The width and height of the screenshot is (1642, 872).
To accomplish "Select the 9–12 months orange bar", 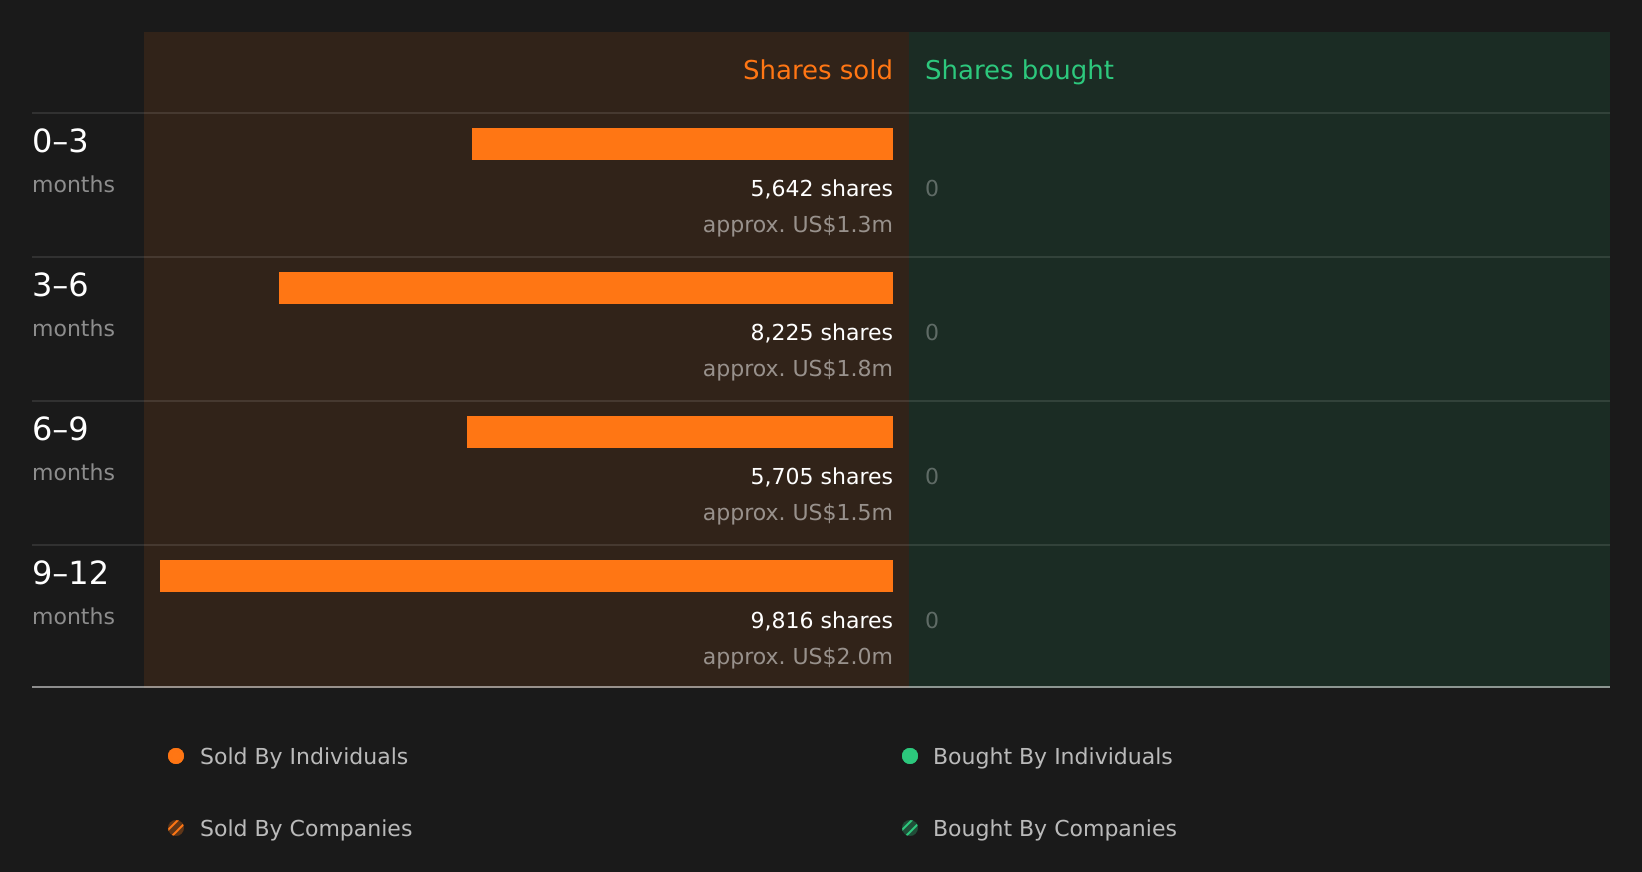I will (x=526, y=576).
